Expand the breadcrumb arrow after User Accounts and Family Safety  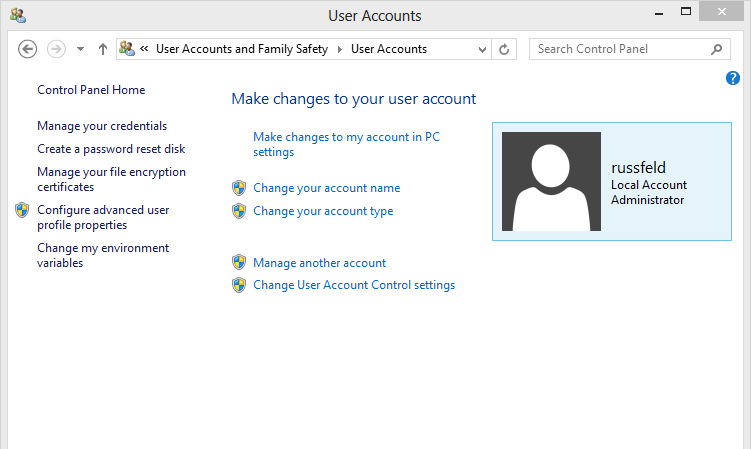coord(339,49)
